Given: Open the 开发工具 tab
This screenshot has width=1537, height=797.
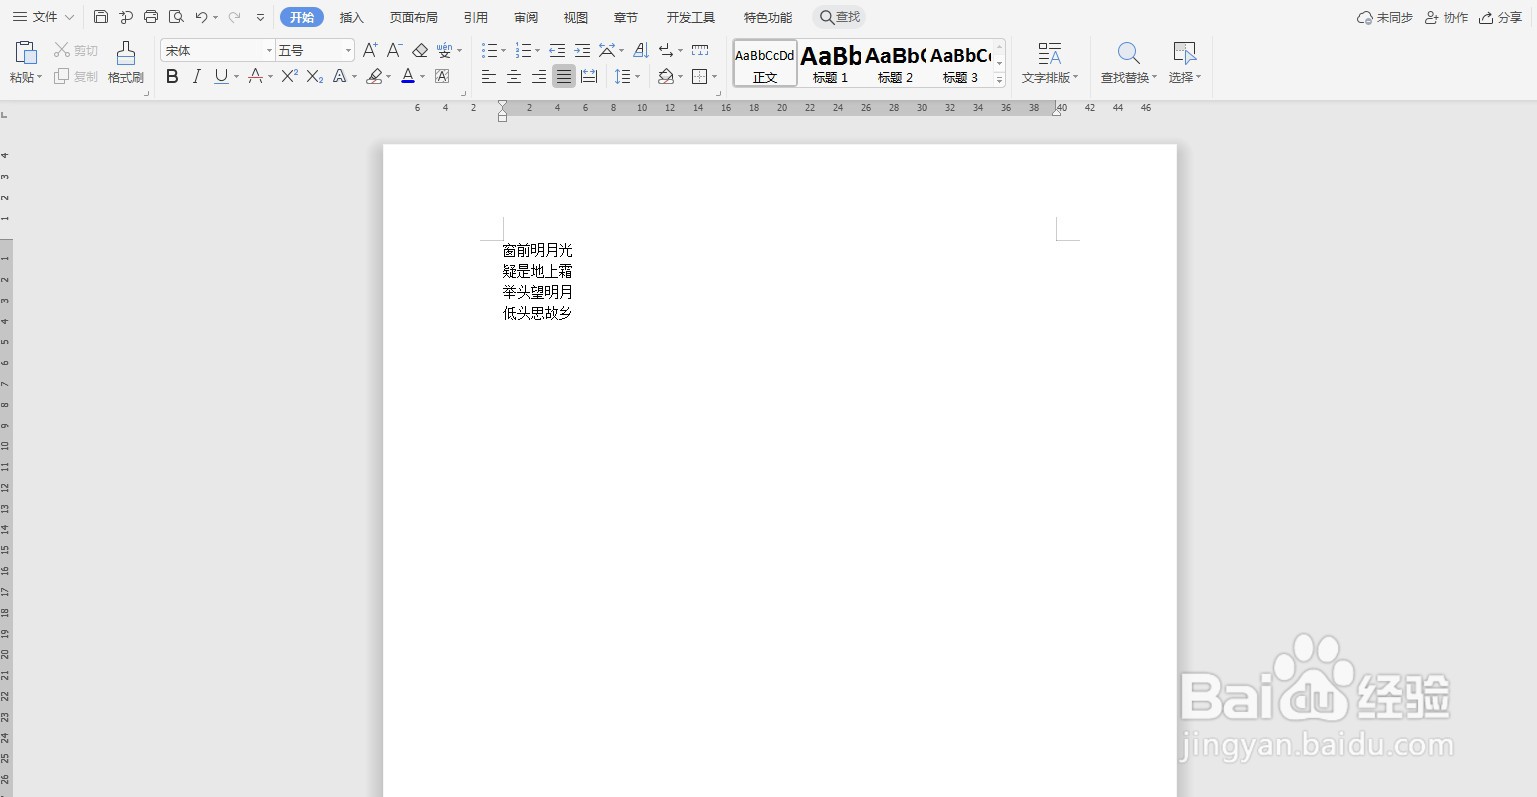Looking at the screenshot, I should 691,17.
